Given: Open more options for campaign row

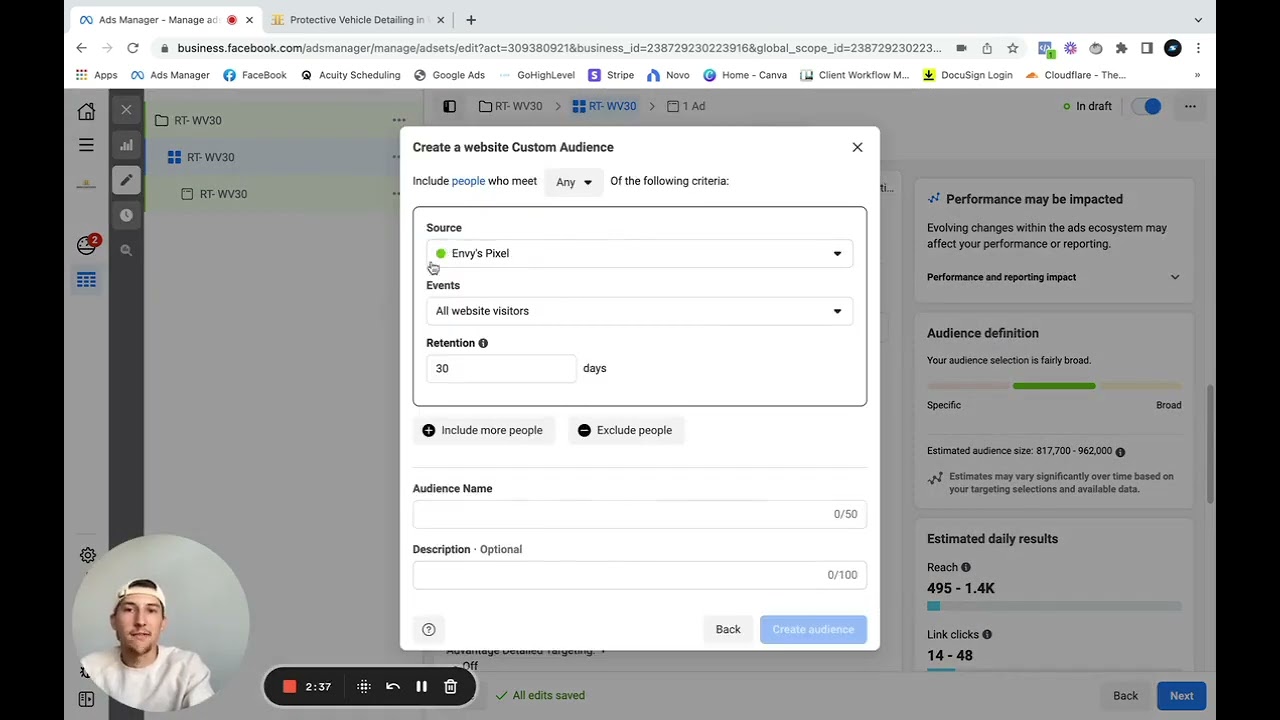Looking at the screenshot, I should click(x=399, y=120).
